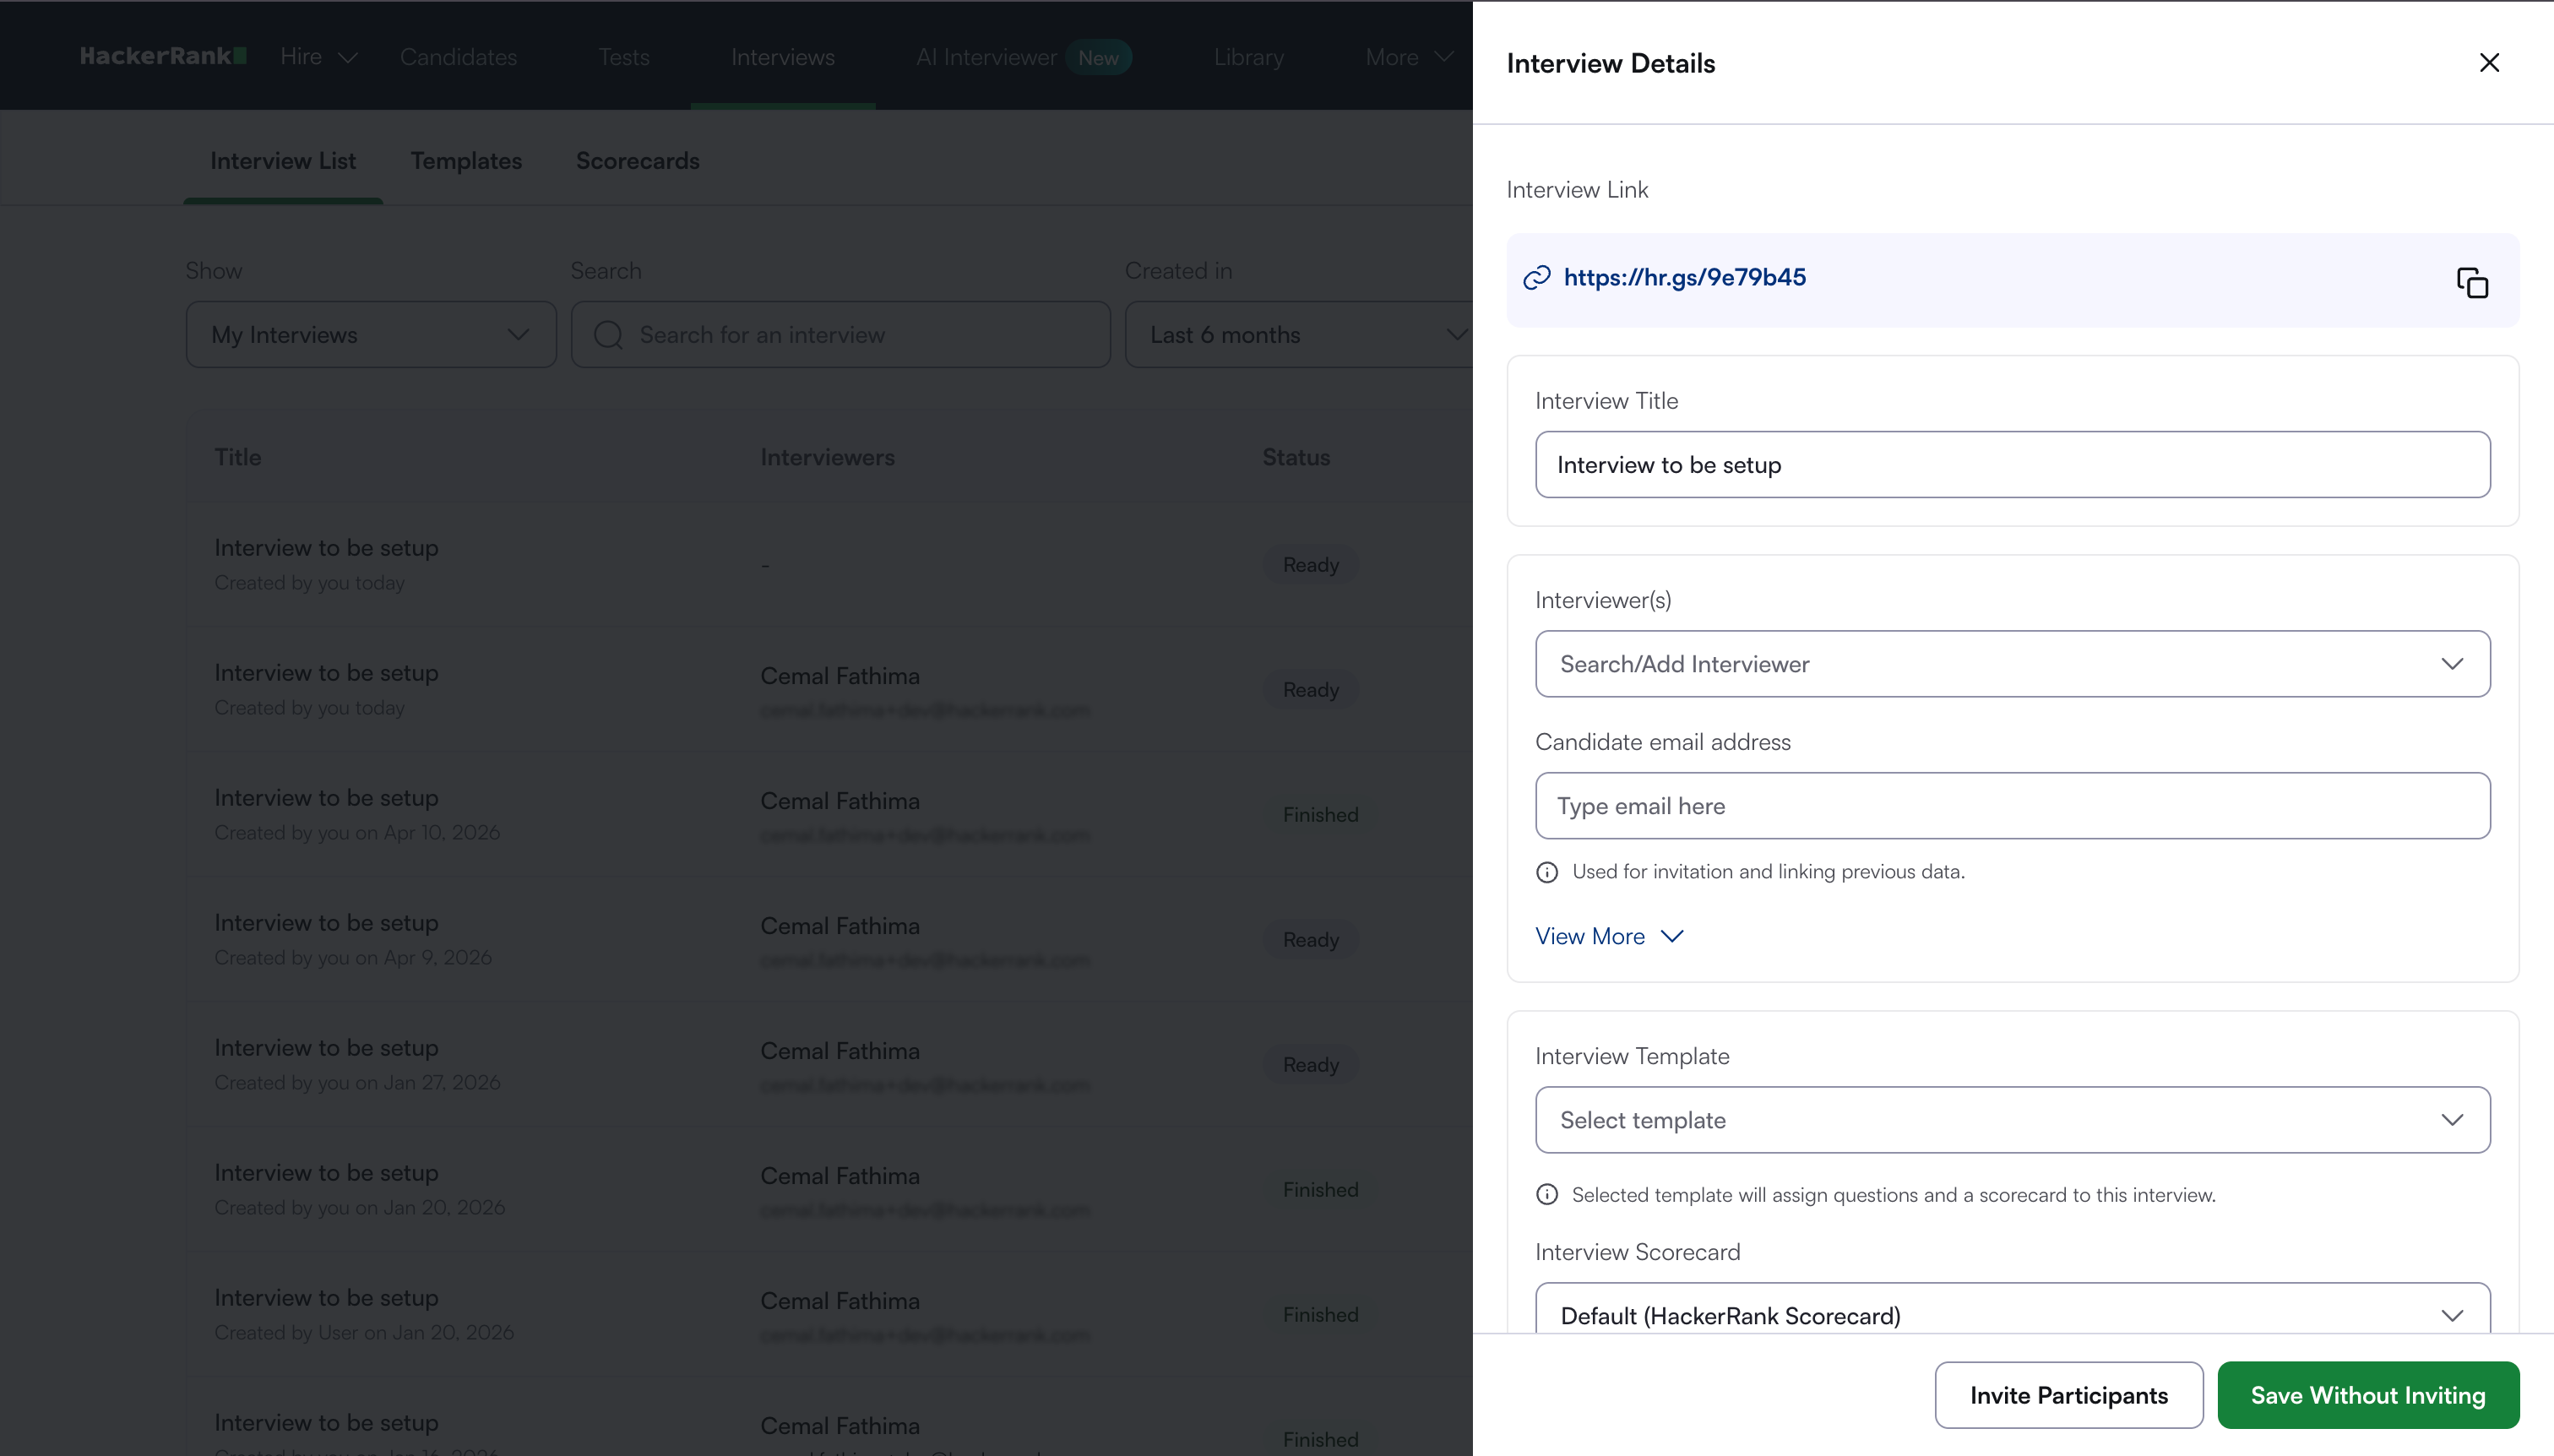The width and height of the screenshot is (2554, 1456).
Task: Open the My Interviews show filter
Action: click(371, 335)
